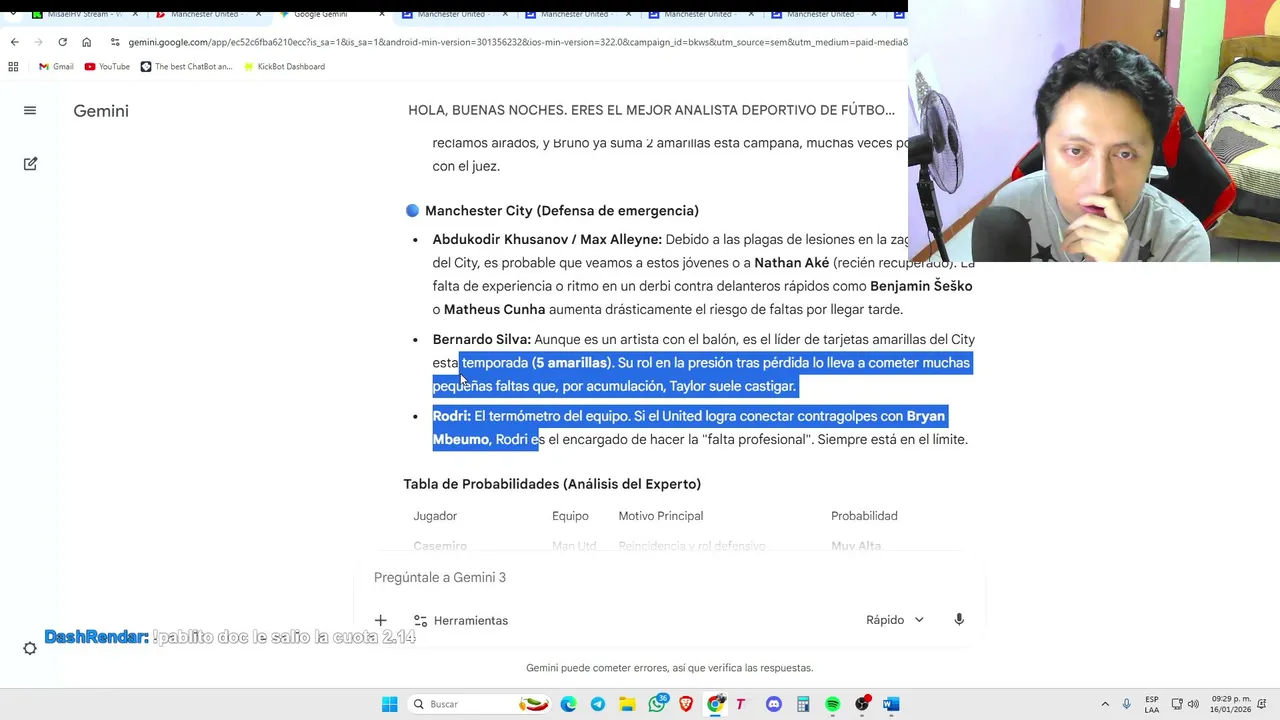Click the chat title 'HOLA, BUENAS NOCHES...'
The width and height of the screenshot is (1280, 720).
[651, 110]
